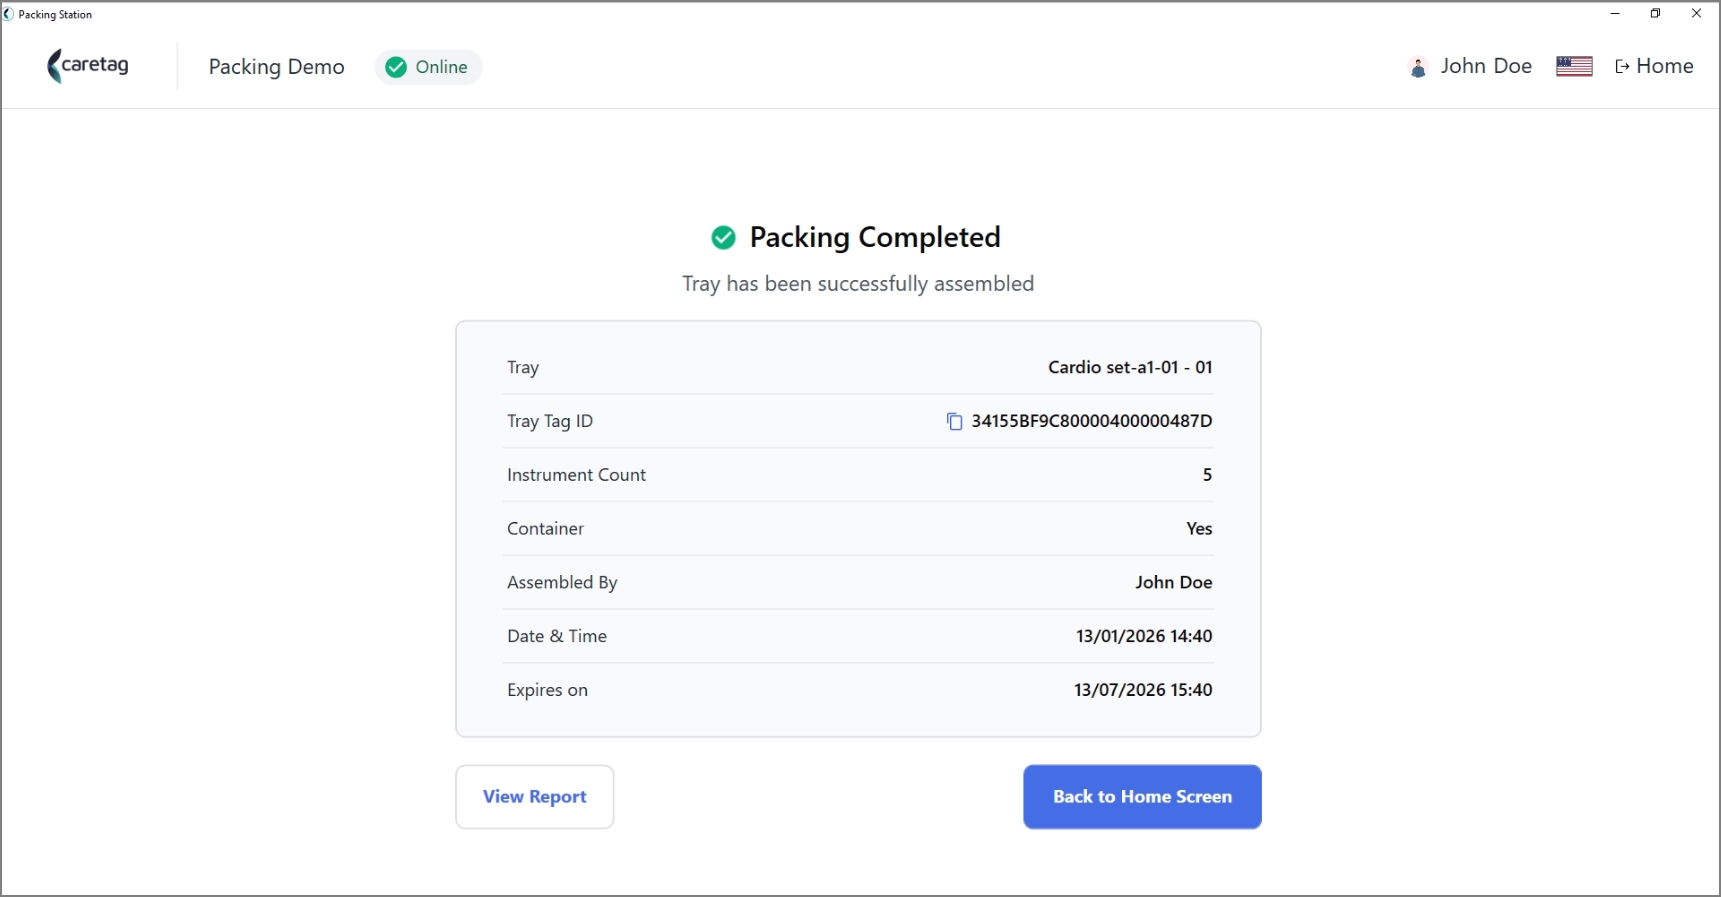Open language selection via US flag
Image resolution: width=1721 pixels, height=897 pixels.
point(1574,66)
